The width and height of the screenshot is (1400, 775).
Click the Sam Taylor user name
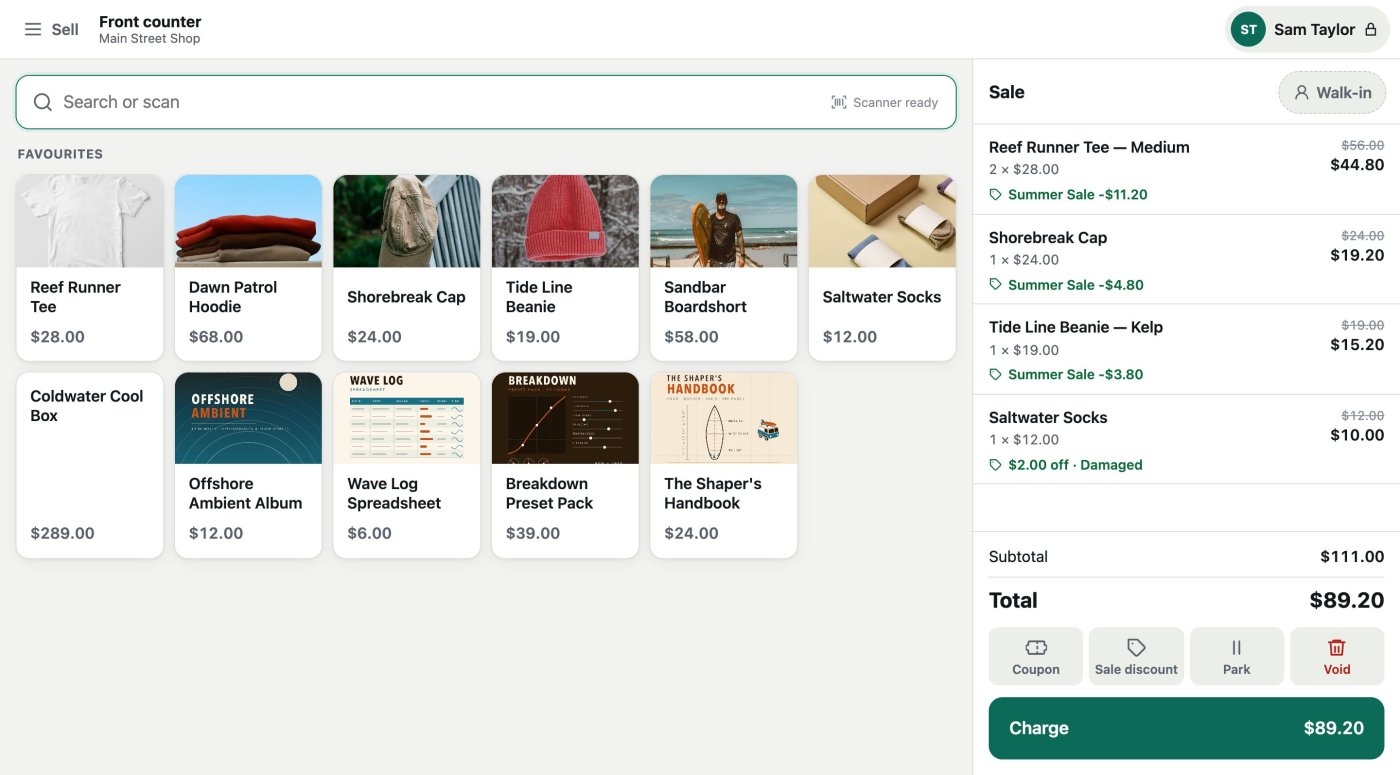(1314, 30)
